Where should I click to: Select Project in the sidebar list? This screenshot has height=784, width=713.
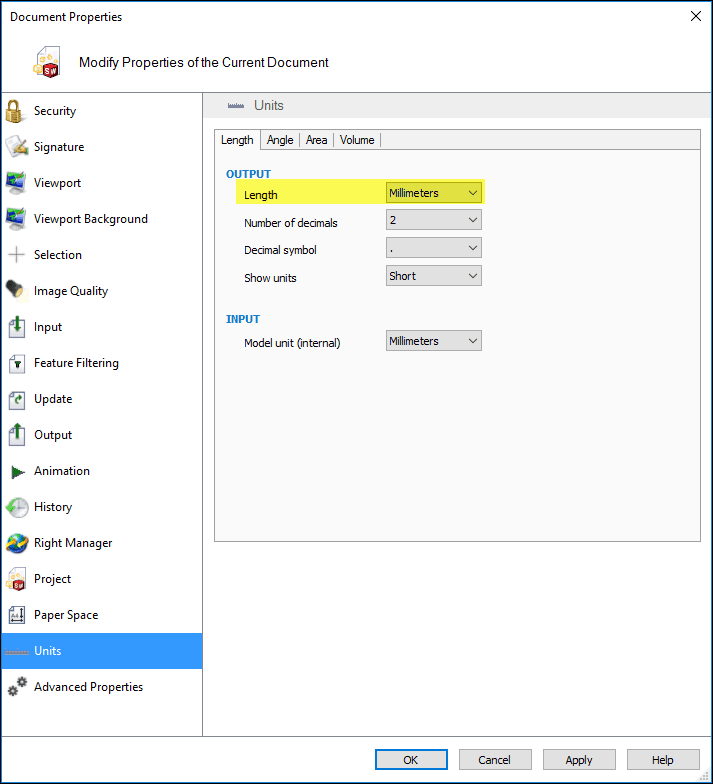coord(53,579)
